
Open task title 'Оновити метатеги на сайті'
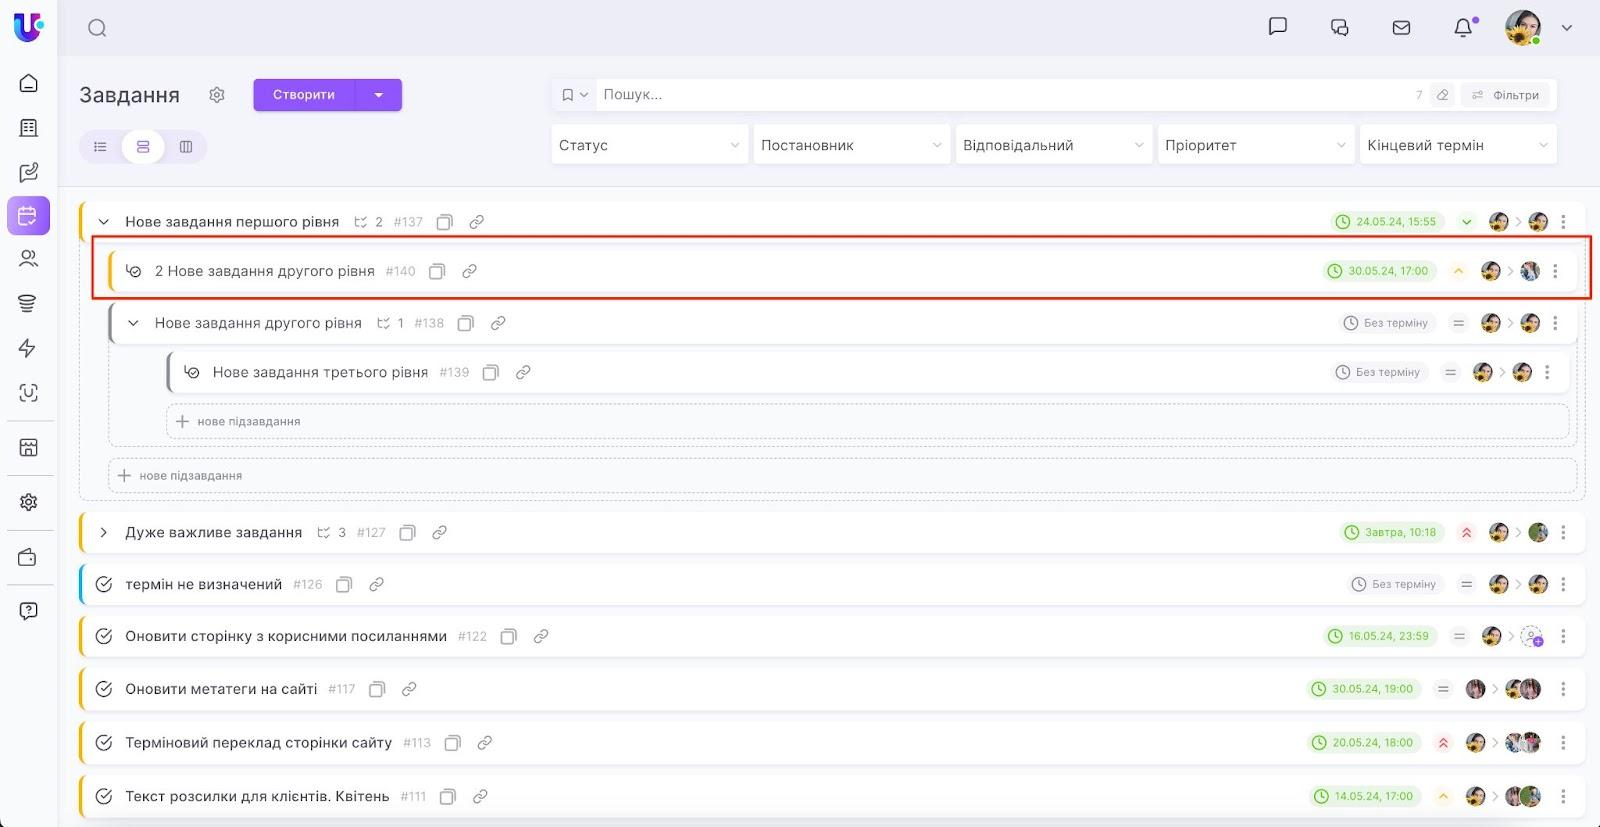click(221, 689)
